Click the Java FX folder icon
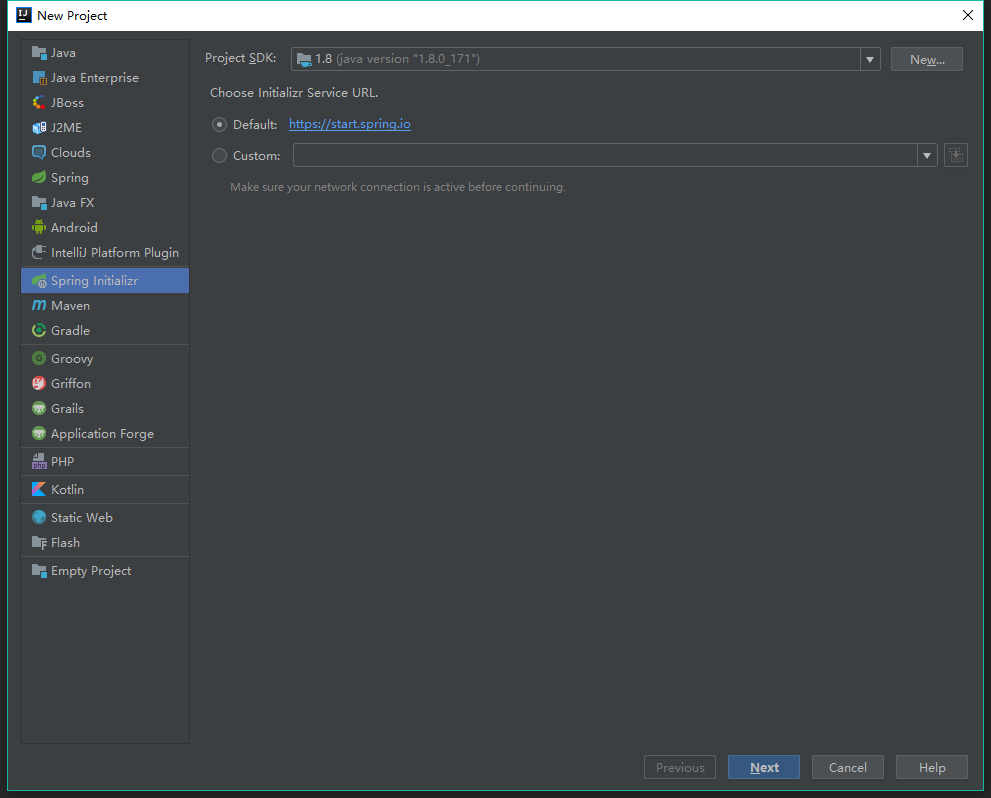The height and width of the screenshot is (798, 991). pos(39,203)
